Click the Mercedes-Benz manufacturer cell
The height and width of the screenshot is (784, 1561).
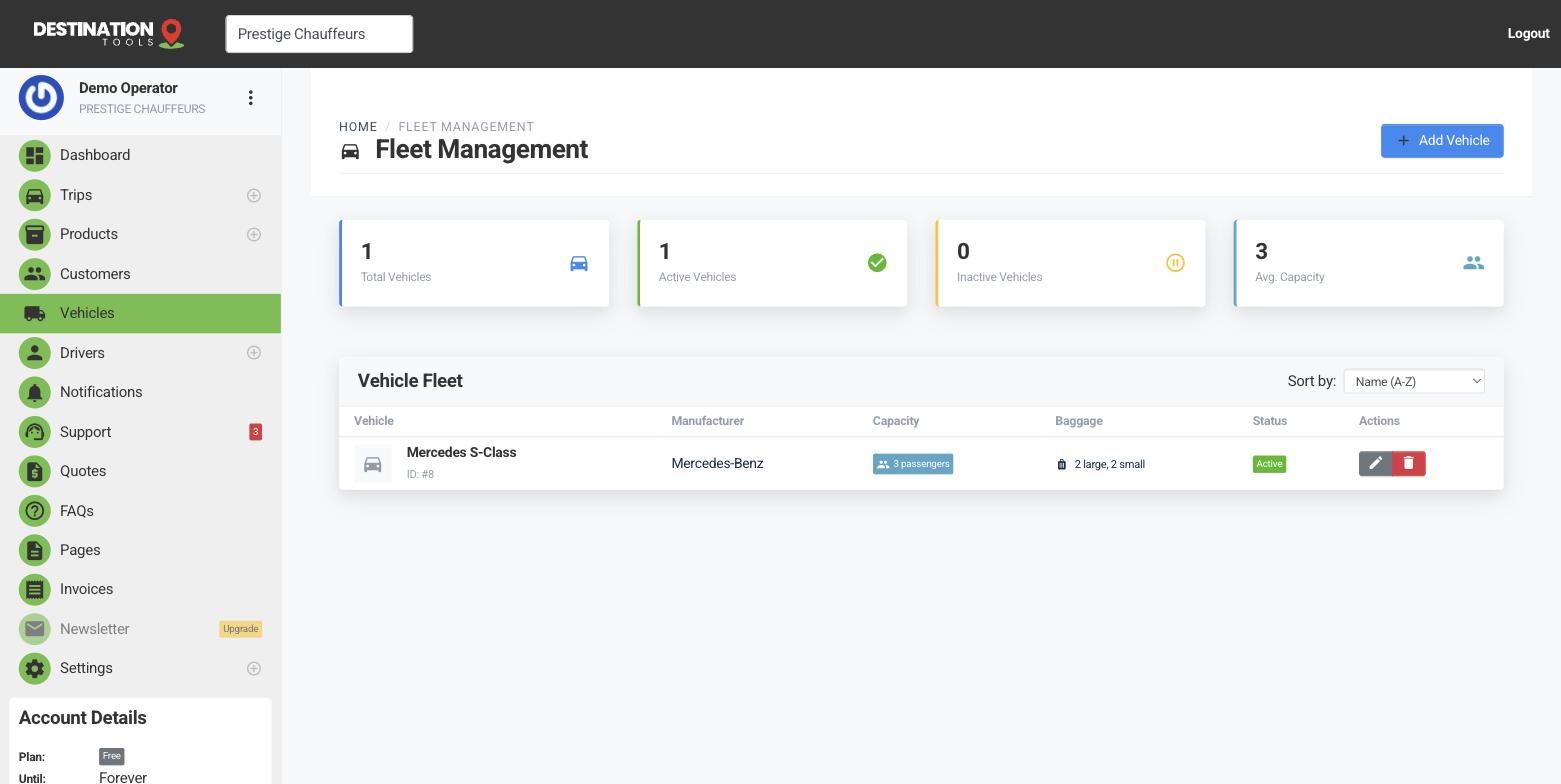click(x=717, y=463)
